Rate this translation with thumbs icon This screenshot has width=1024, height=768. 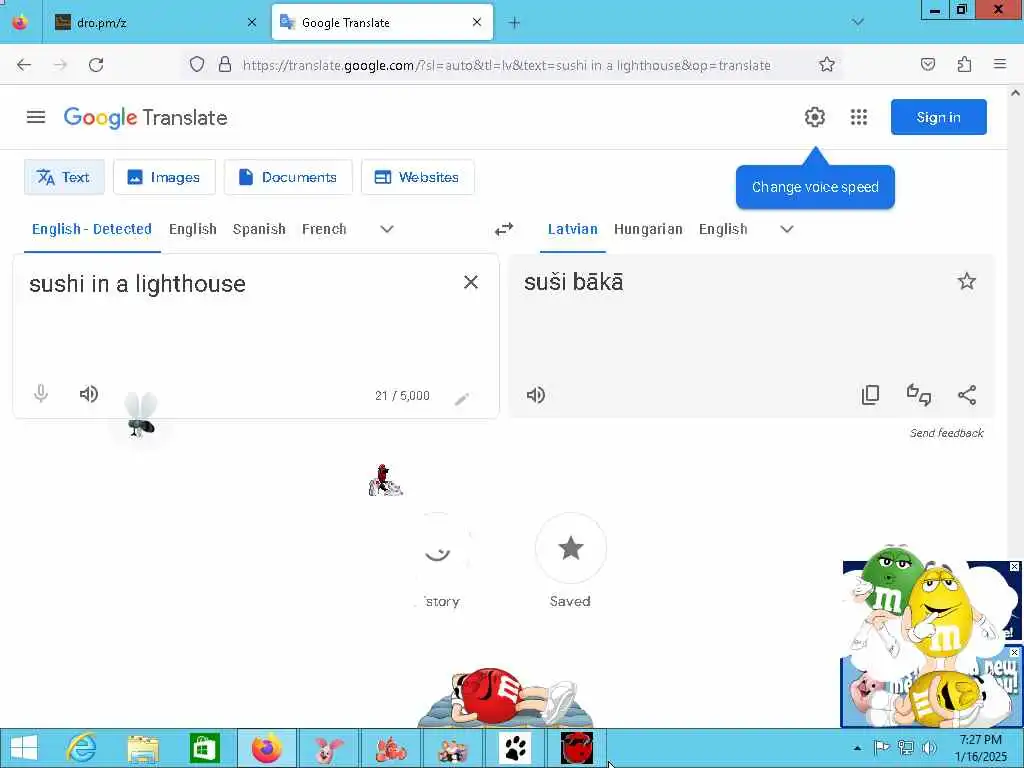coord(919,395)
